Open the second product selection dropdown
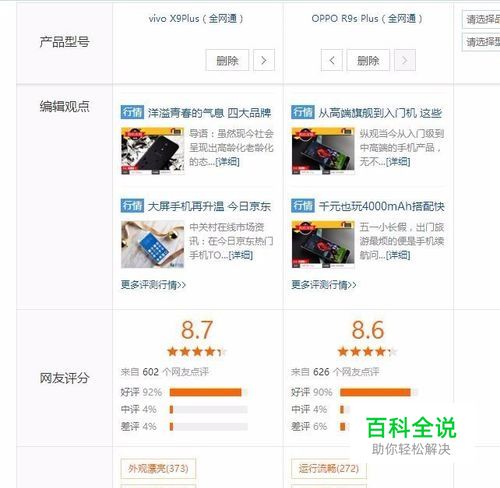 click(481, 42)
